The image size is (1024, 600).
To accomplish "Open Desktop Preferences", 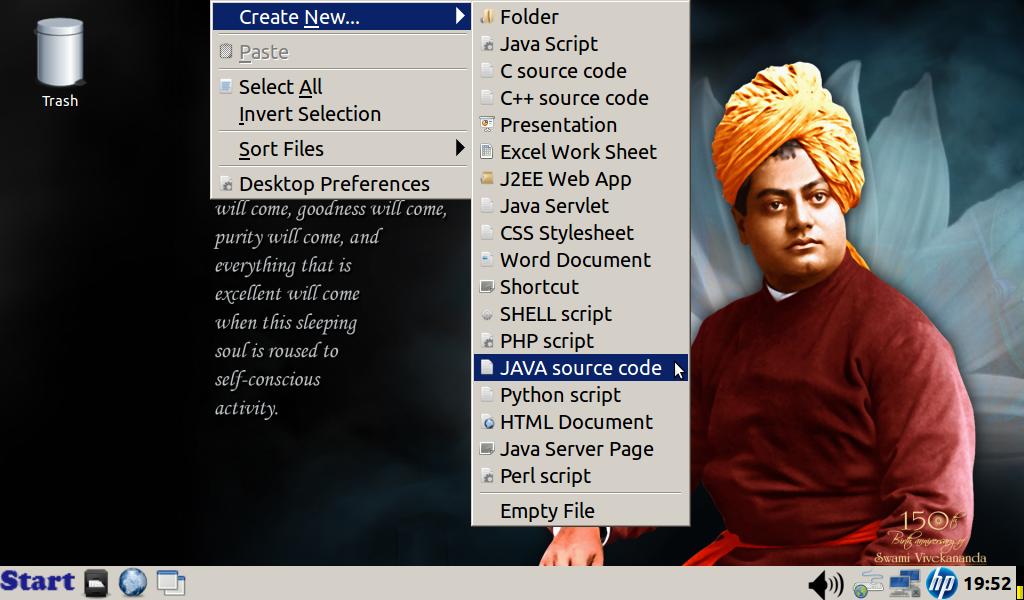I will [340, 184].
